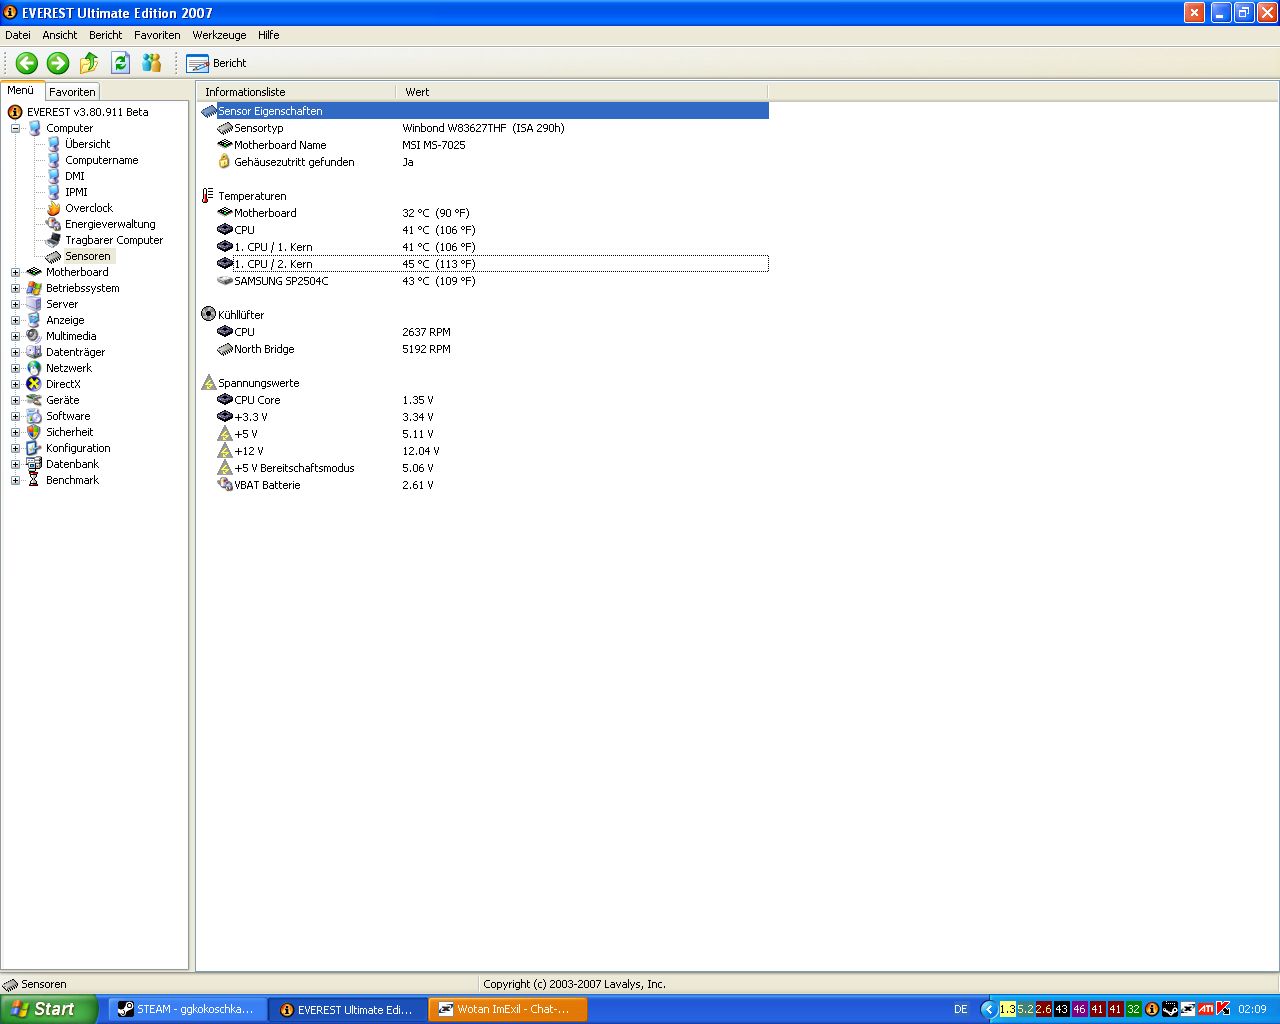Click the +12 V row icon
This screenshot has height=1024, width=1280.
(225, 451)
